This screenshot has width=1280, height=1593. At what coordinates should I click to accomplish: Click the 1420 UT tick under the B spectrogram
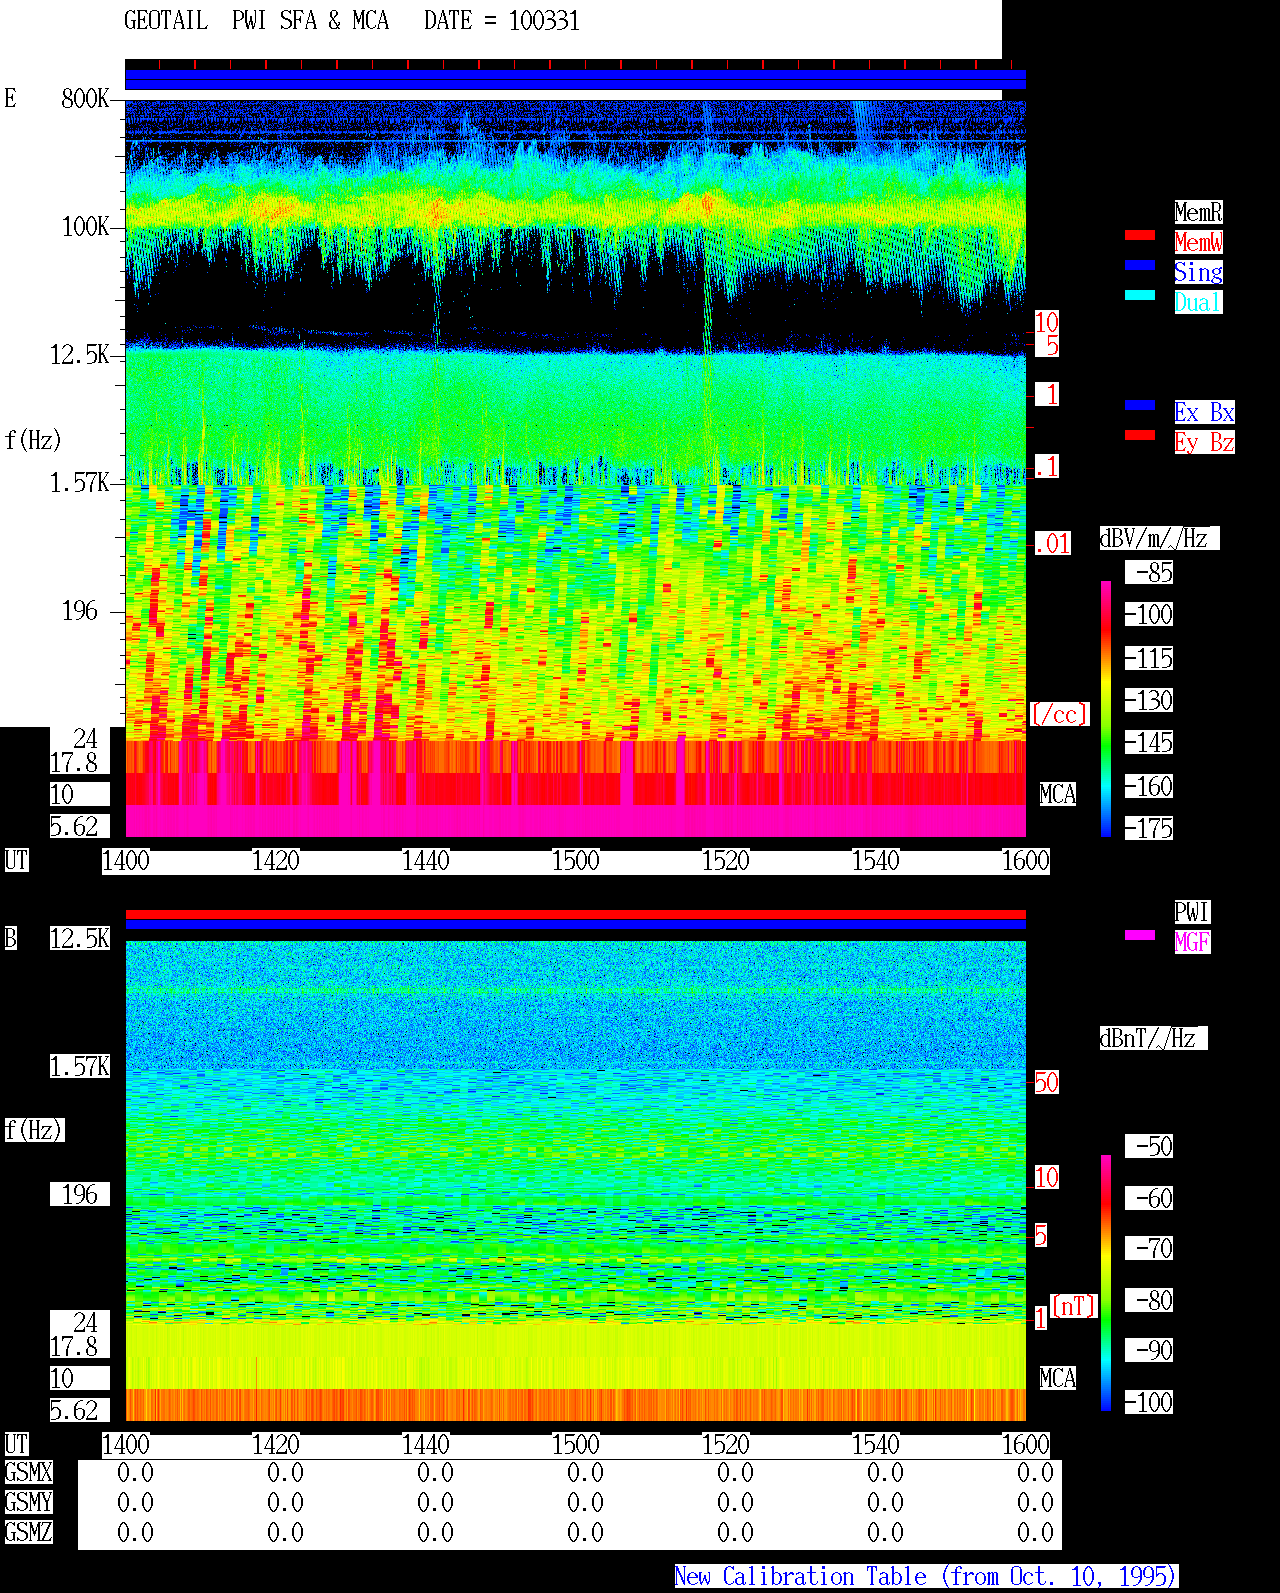point(276,1445)
